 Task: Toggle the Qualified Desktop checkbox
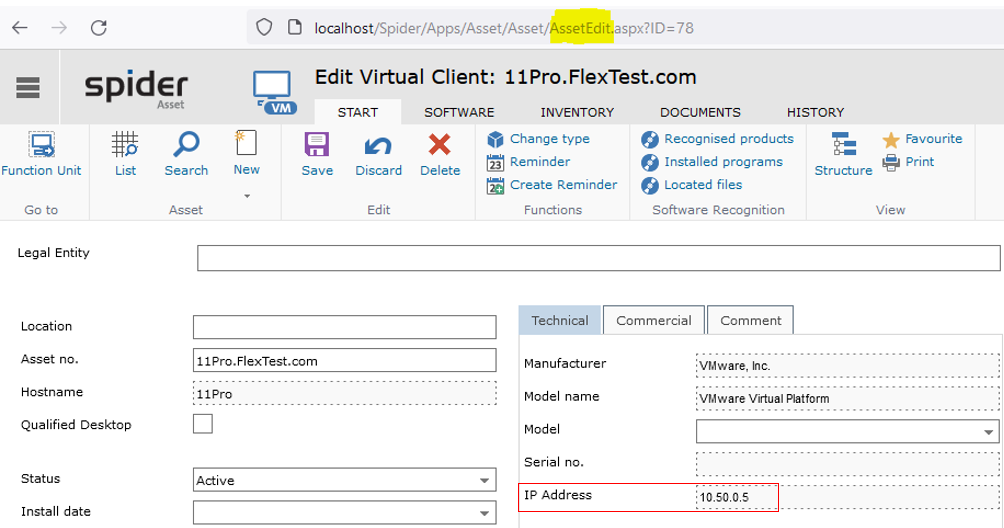203,424
